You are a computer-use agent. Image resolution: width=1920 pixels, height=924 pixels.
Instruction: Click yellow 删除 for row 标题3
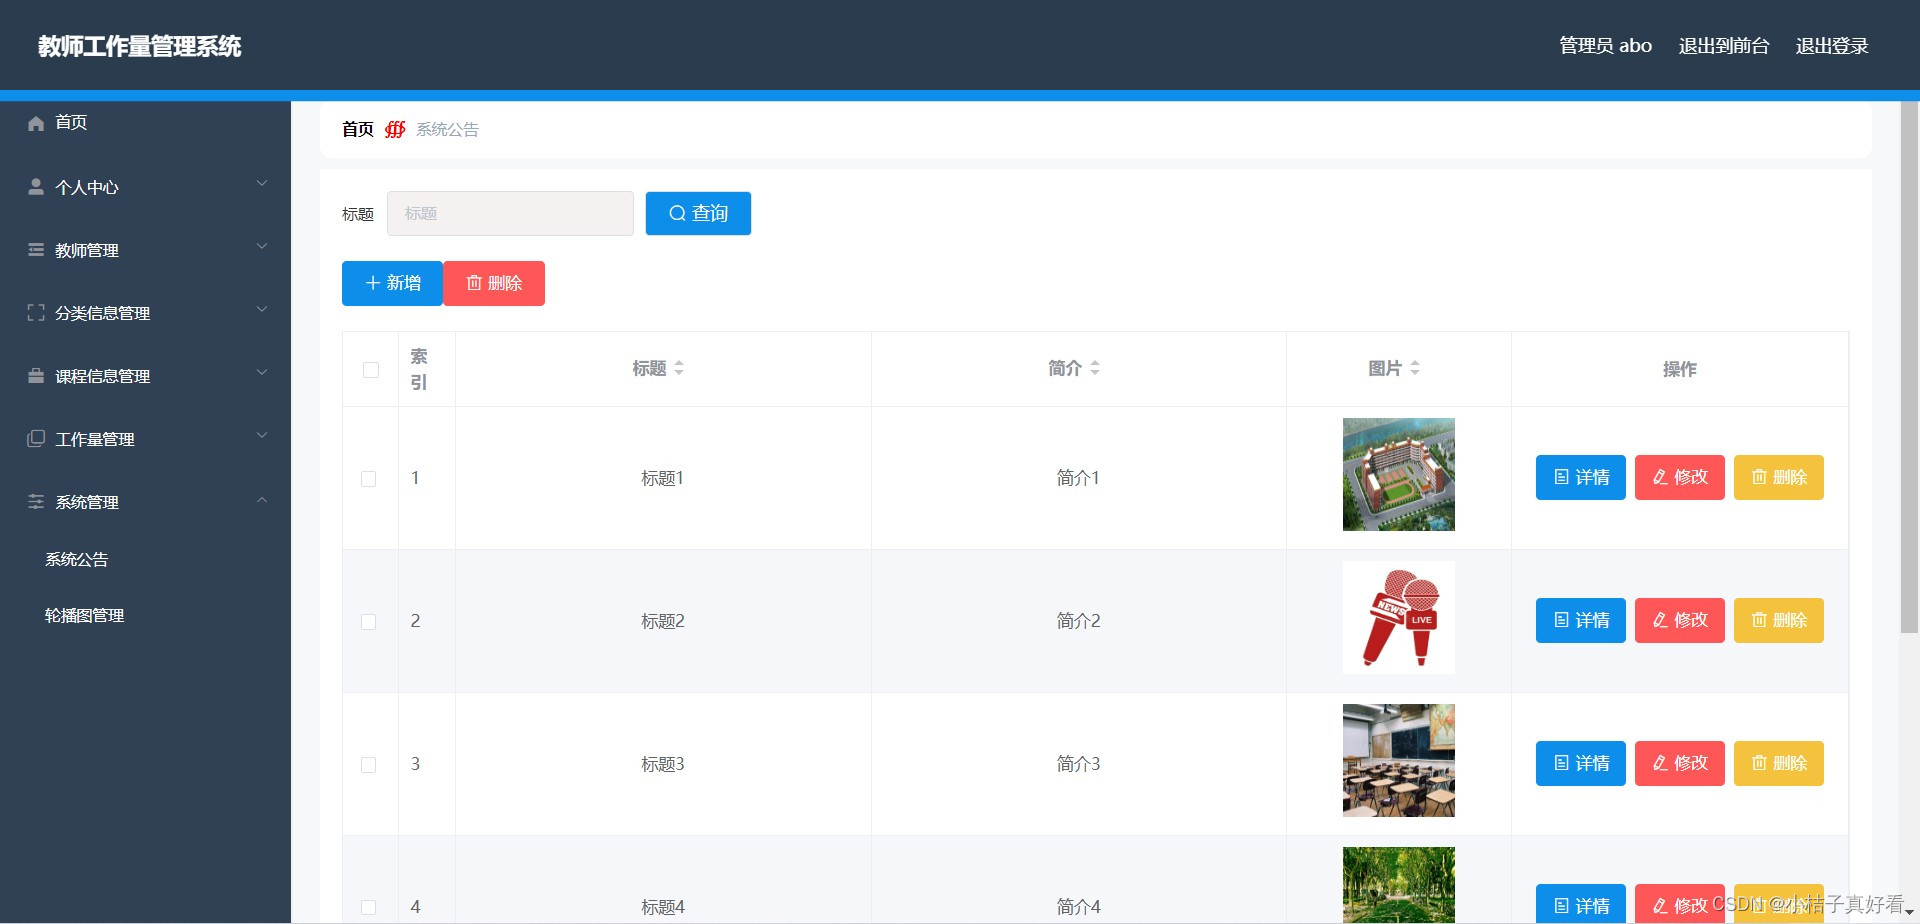pos(1779,763)
